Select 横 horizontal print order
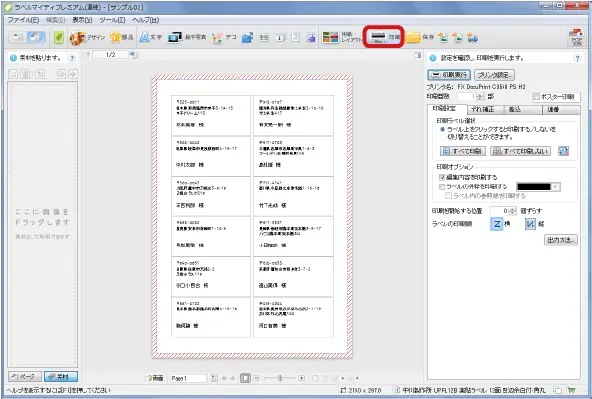The height and width of the screenshot is (399, 592). (496, 224)
